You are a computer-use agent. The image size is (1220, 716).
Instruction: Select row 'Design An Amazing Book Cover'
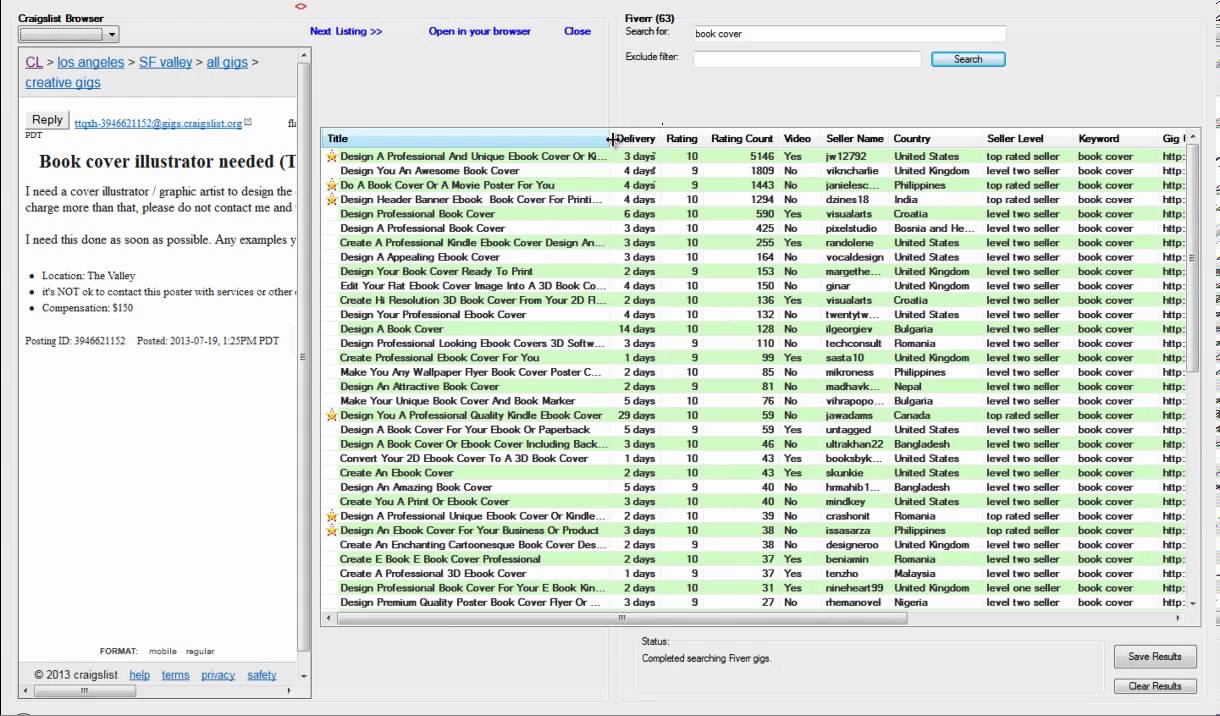(x=754, y=487)
